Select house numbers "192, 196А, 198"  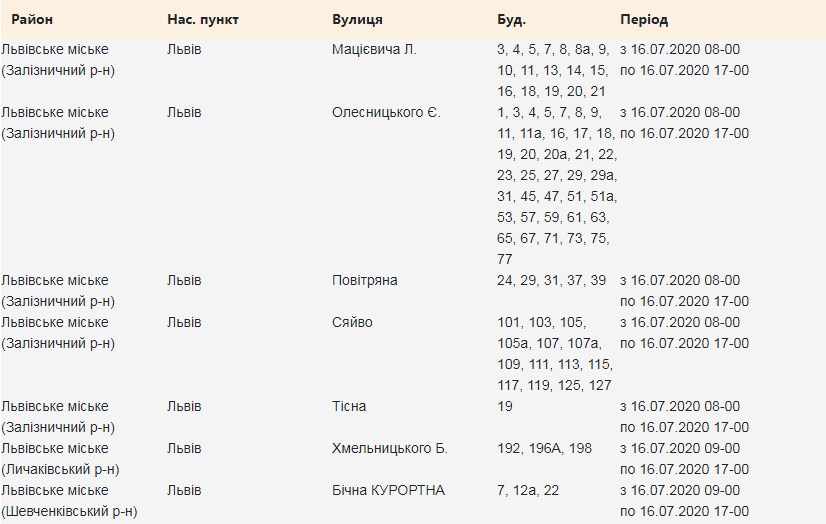pos(544,448)
